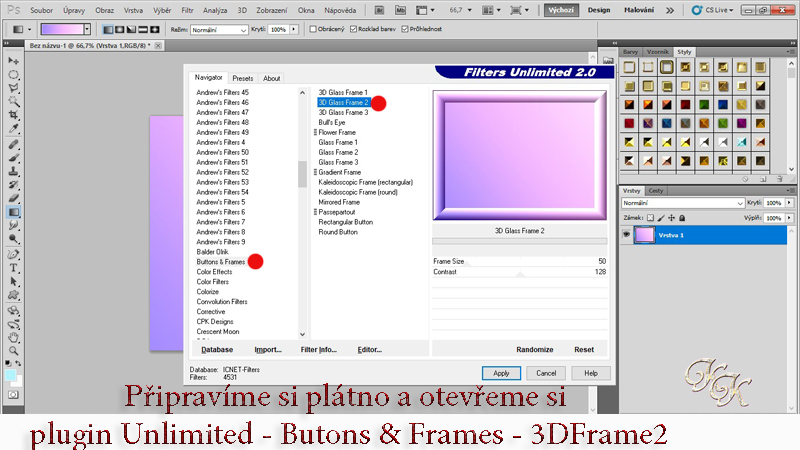Choose linear gradient type in options bar
Image resolution: width=800 pixels, height=450 pixels.
108,30
